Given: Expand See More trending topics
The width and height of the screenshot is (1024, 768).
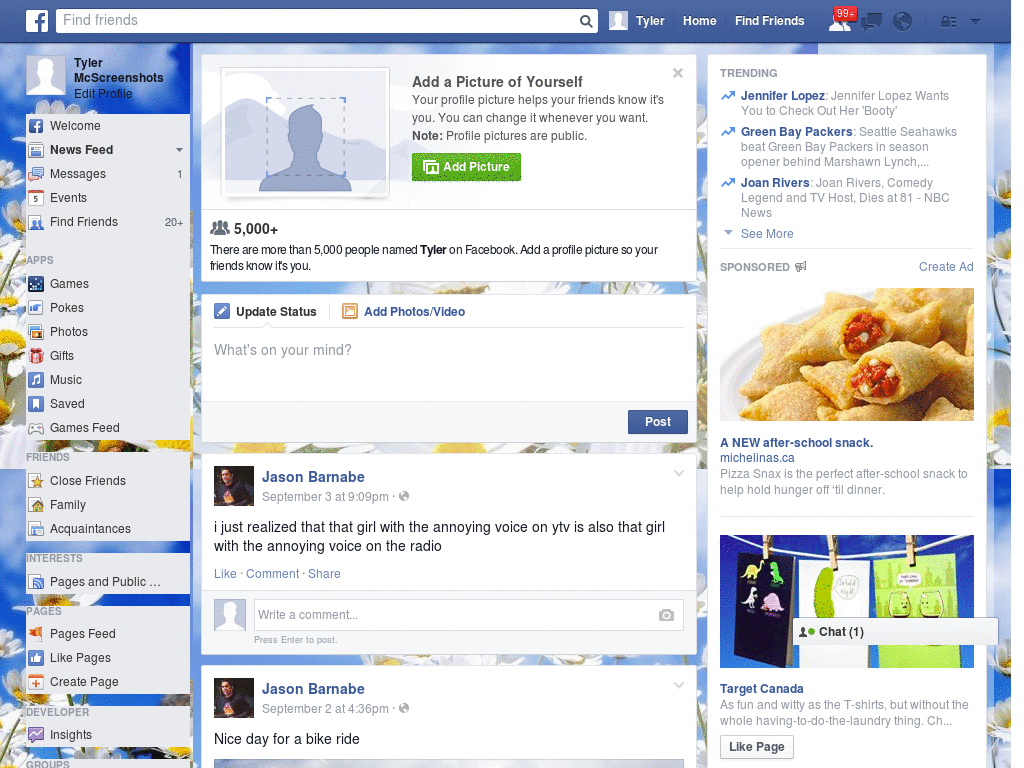Looking at the screenshot, I should [x=767, y=234].
